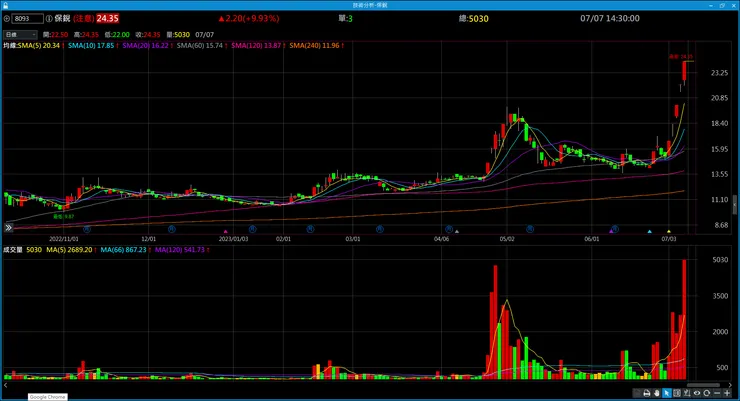Click the volume MA(66) 867.23 label

pyautogui.click(x=123, y=250)
